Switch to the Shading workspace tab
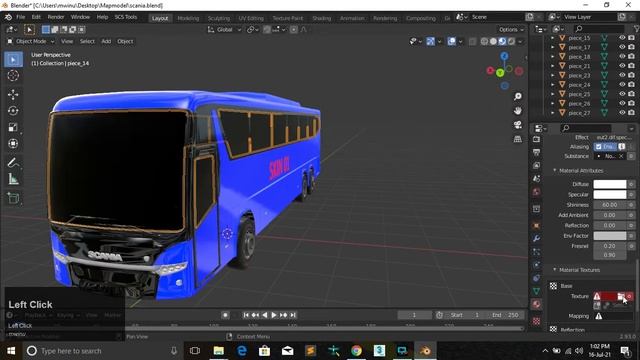640x360 pixels. point(322,18)
